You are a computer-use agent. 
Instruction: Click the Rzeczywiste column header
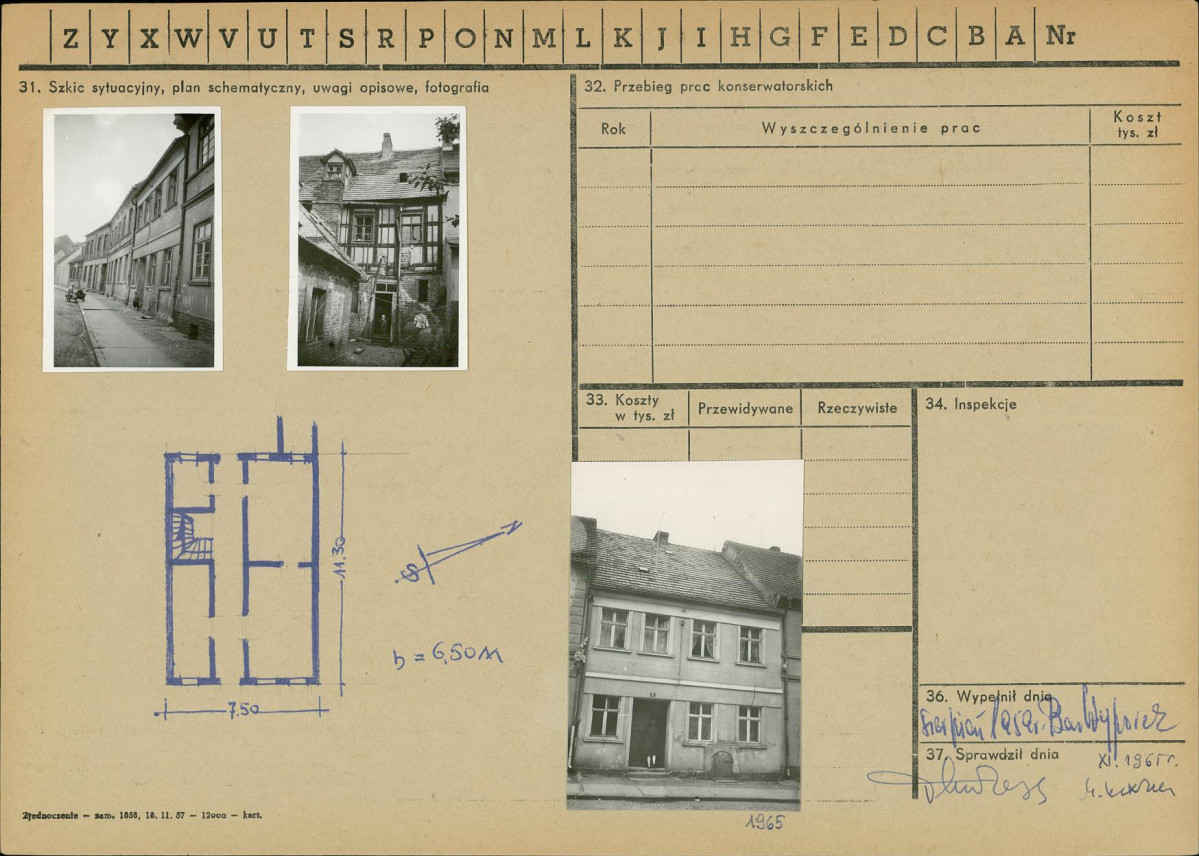click(856, 408)
